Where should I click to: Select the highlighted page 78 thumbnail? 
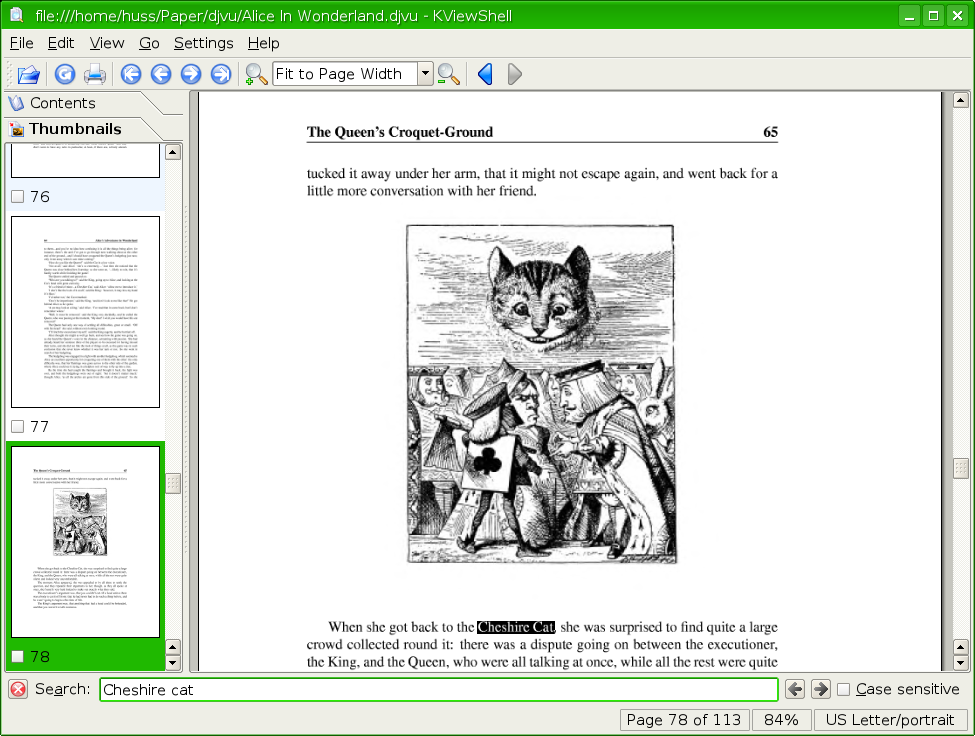click(x=85, y=542)
